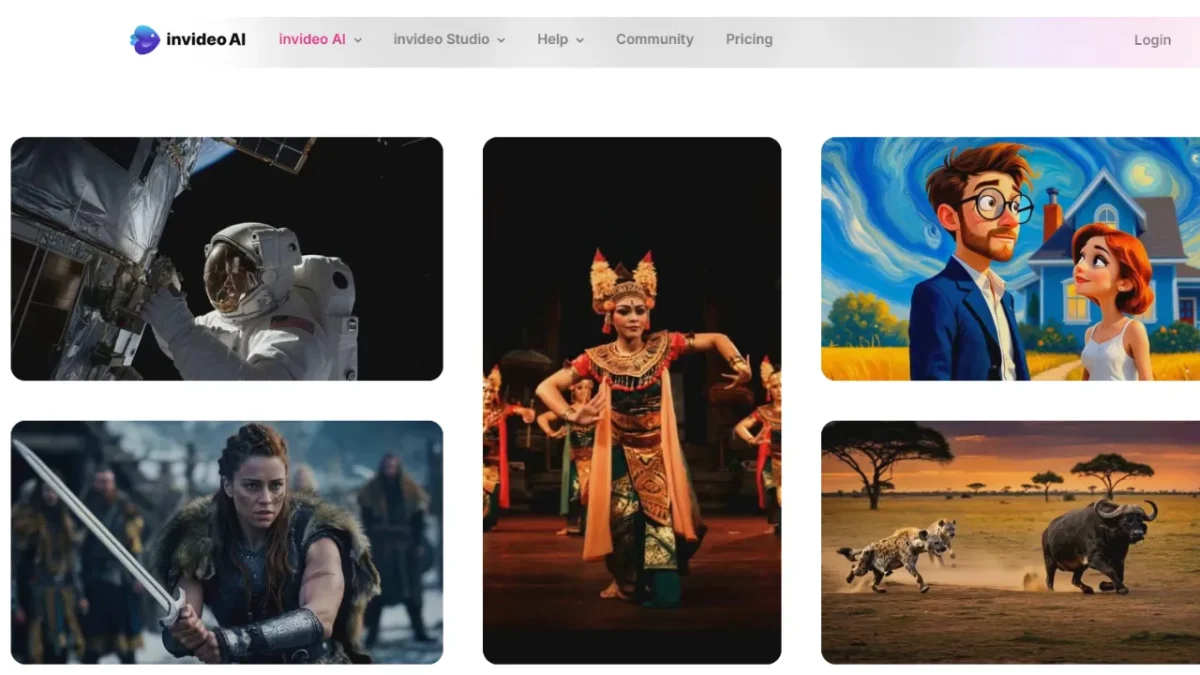Select the cartoon couple starry night thumbnail
This screenshot has height=675, width=1200.
(x=1010, y=258)
